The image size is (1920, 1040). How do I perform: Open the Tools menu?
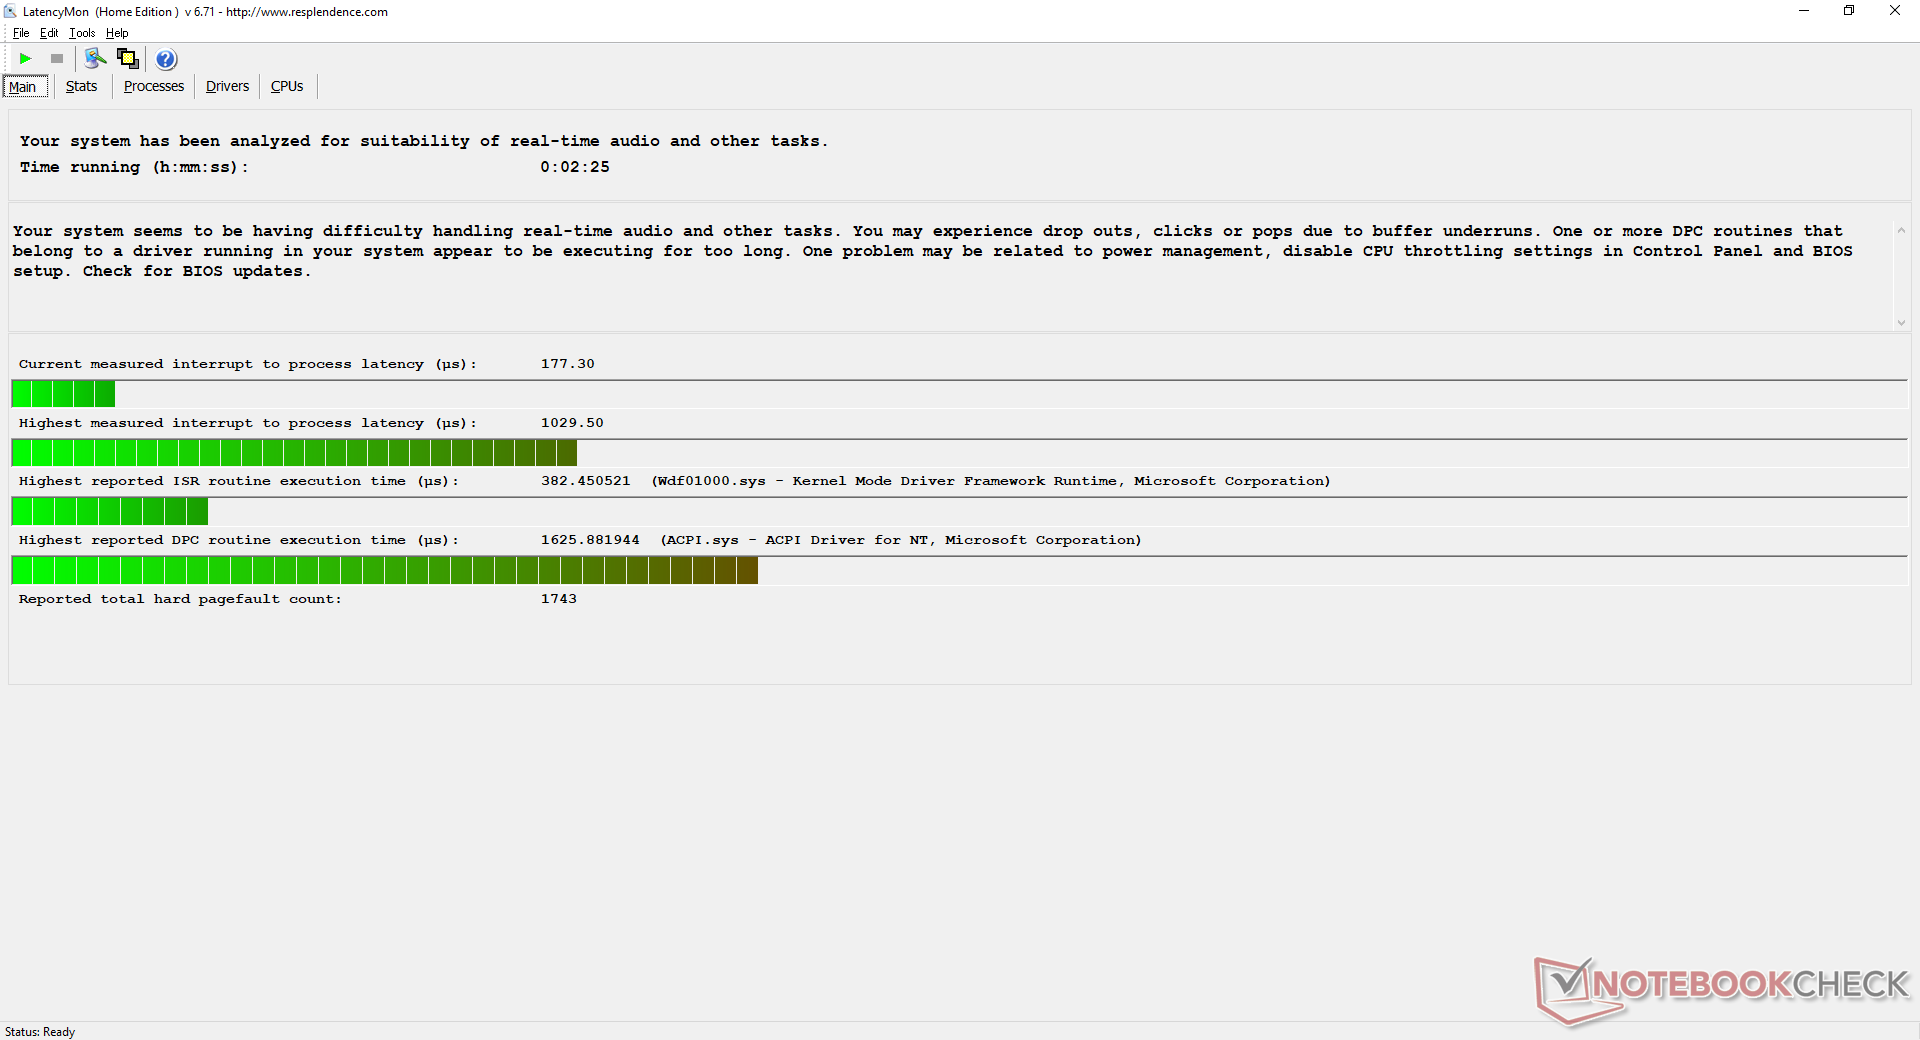click(x=82, y=33)
